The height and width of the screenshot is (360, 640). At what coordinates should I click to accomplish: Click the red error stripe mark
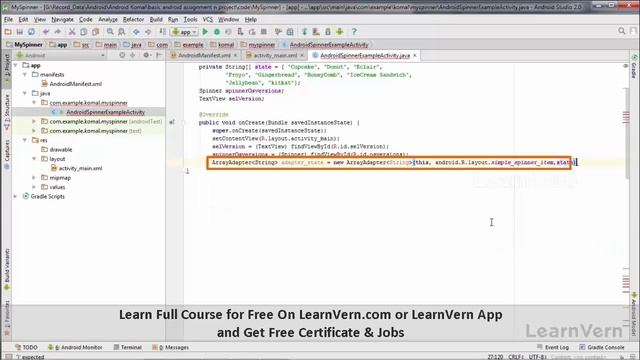click(x=626, y=117)
